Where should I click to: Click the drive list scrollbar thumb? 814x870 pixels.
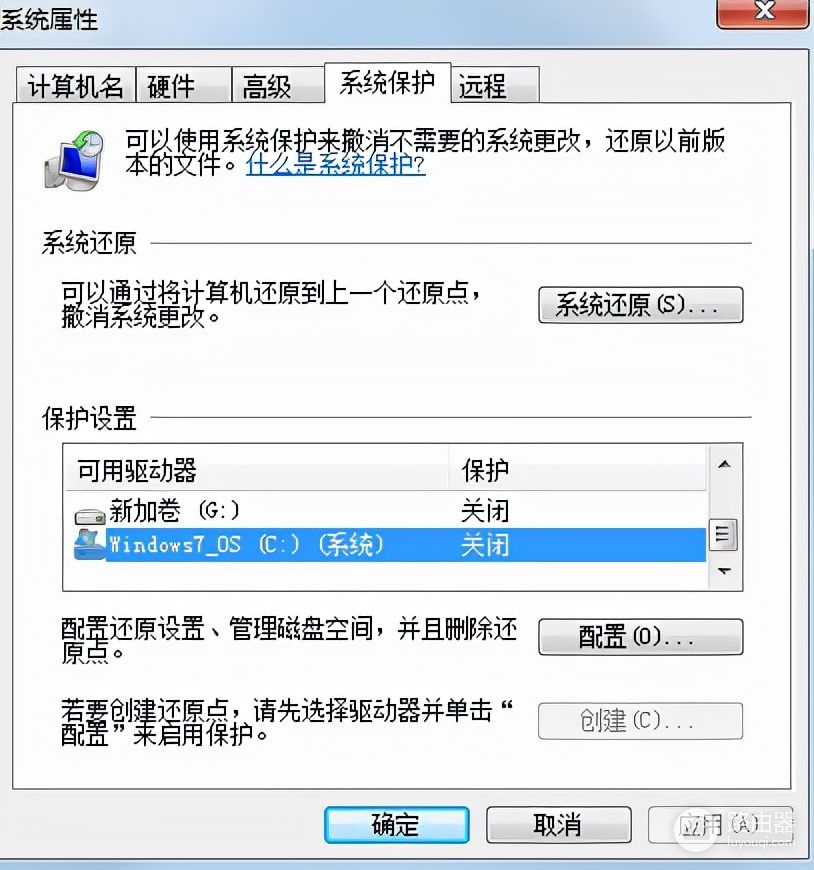723,534
